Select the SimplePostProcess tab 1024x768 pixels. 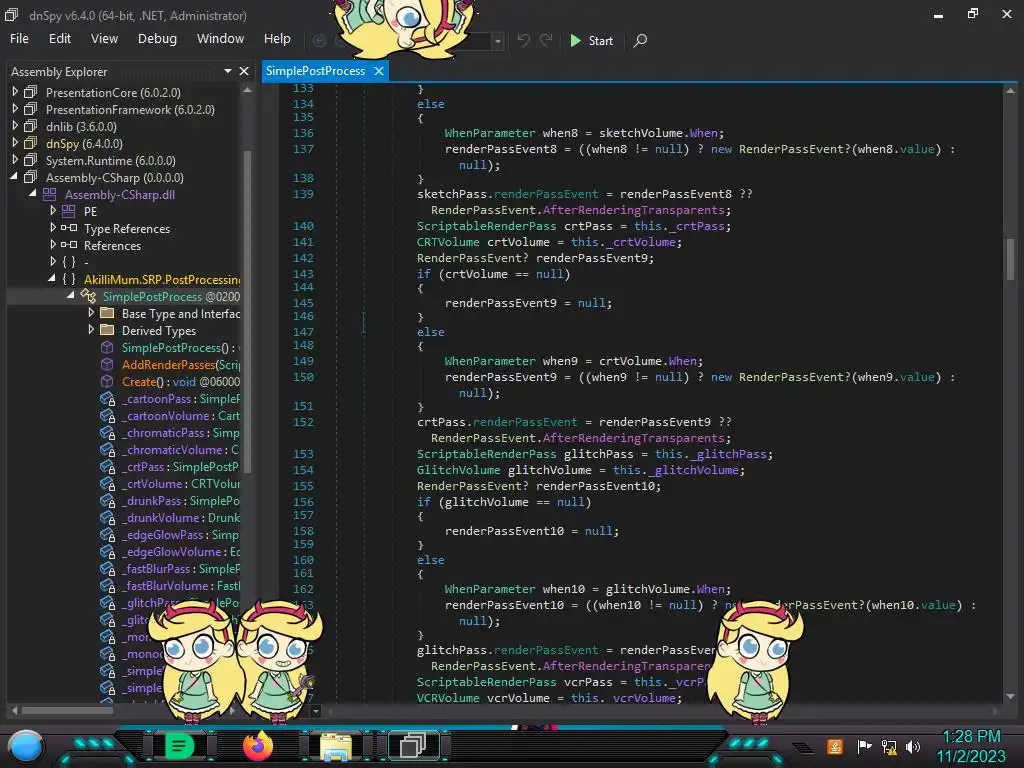tap(315, 71)
